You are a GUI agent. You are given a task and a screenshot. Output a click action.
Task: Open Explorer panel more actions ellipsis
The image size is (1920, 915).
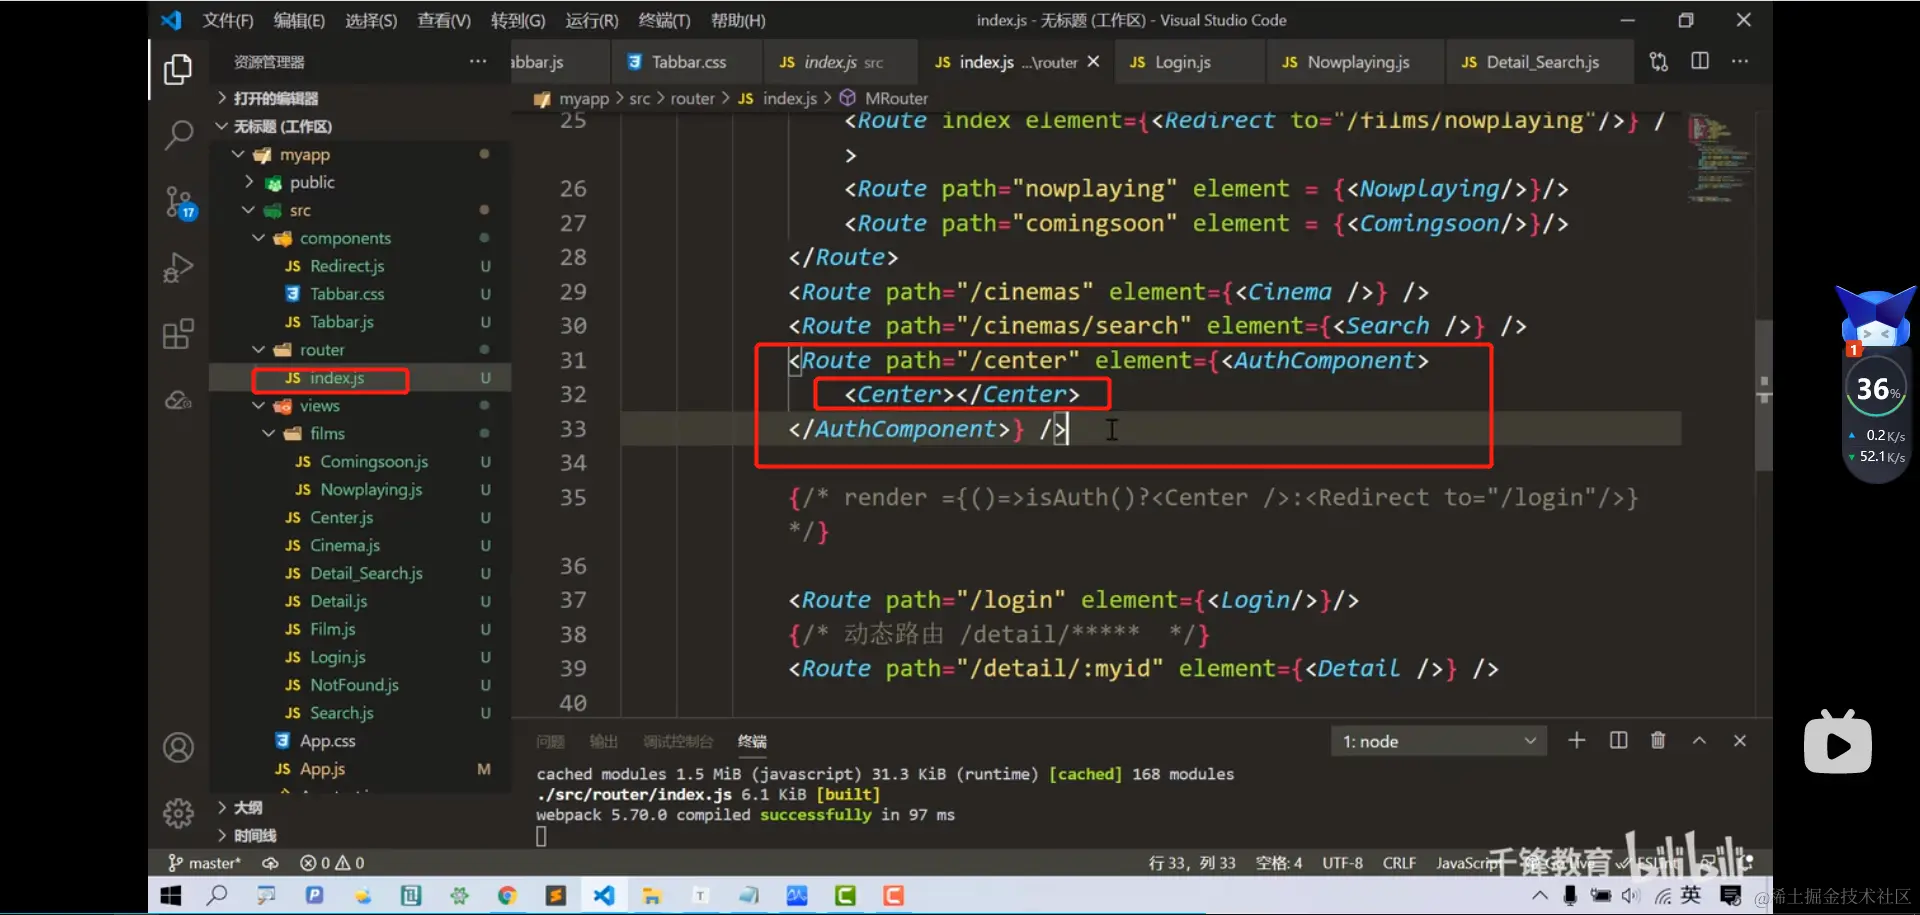tap(478, 62)
